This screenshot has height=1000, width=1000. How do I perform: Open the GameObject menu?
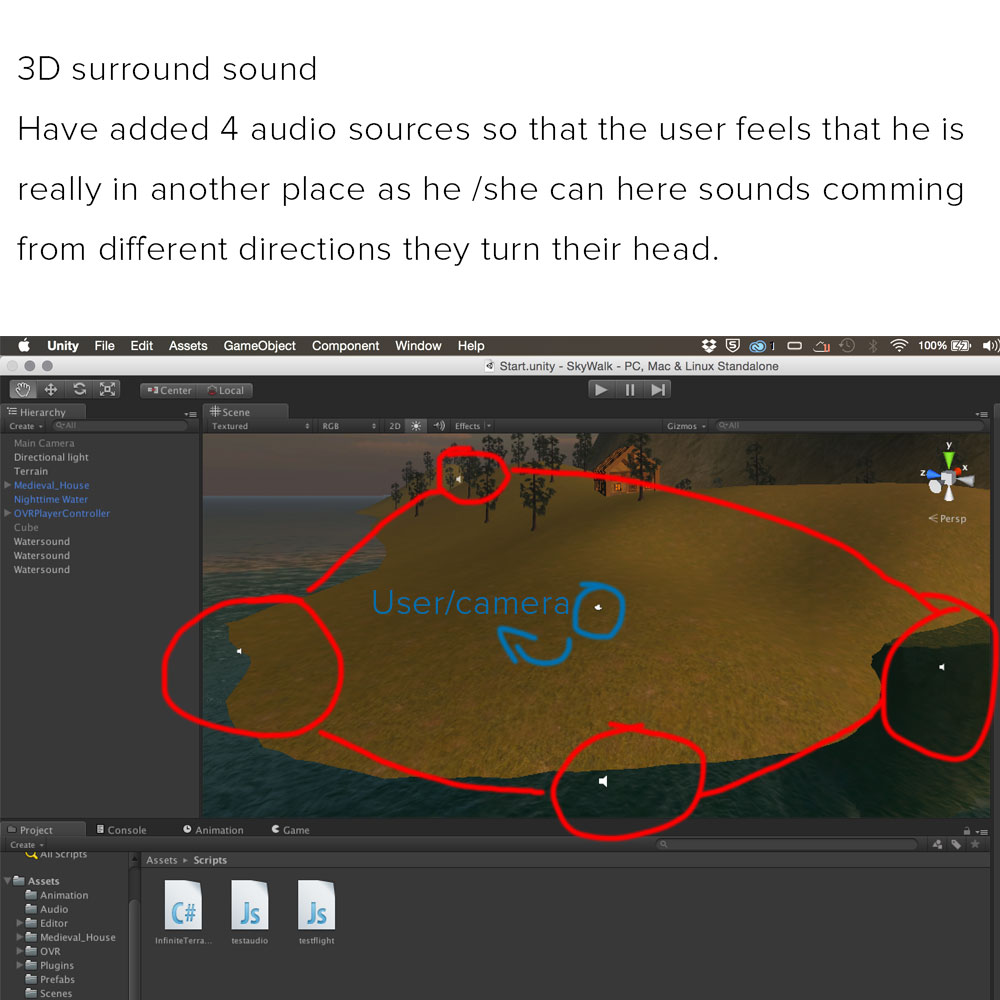tap(259, 346)
